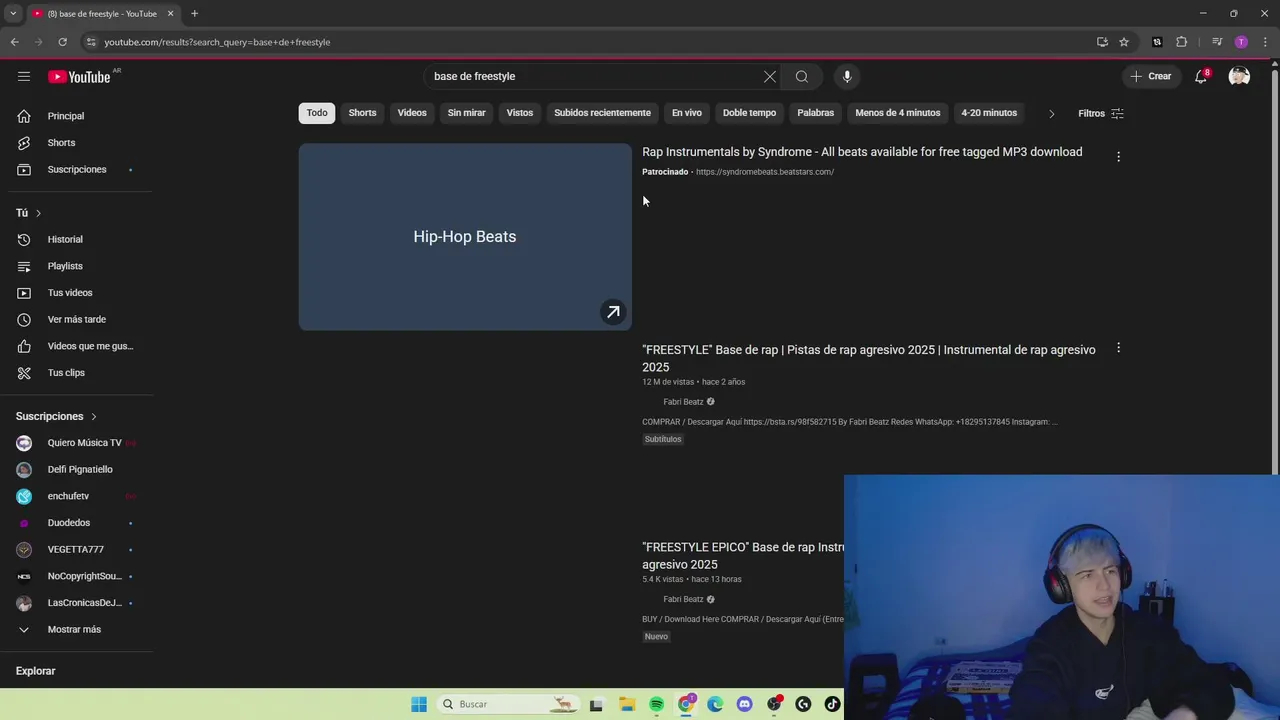The image size is (1280, 720).
Task: Select the Menos de 4 minutos chip
Action: point(898,113)
